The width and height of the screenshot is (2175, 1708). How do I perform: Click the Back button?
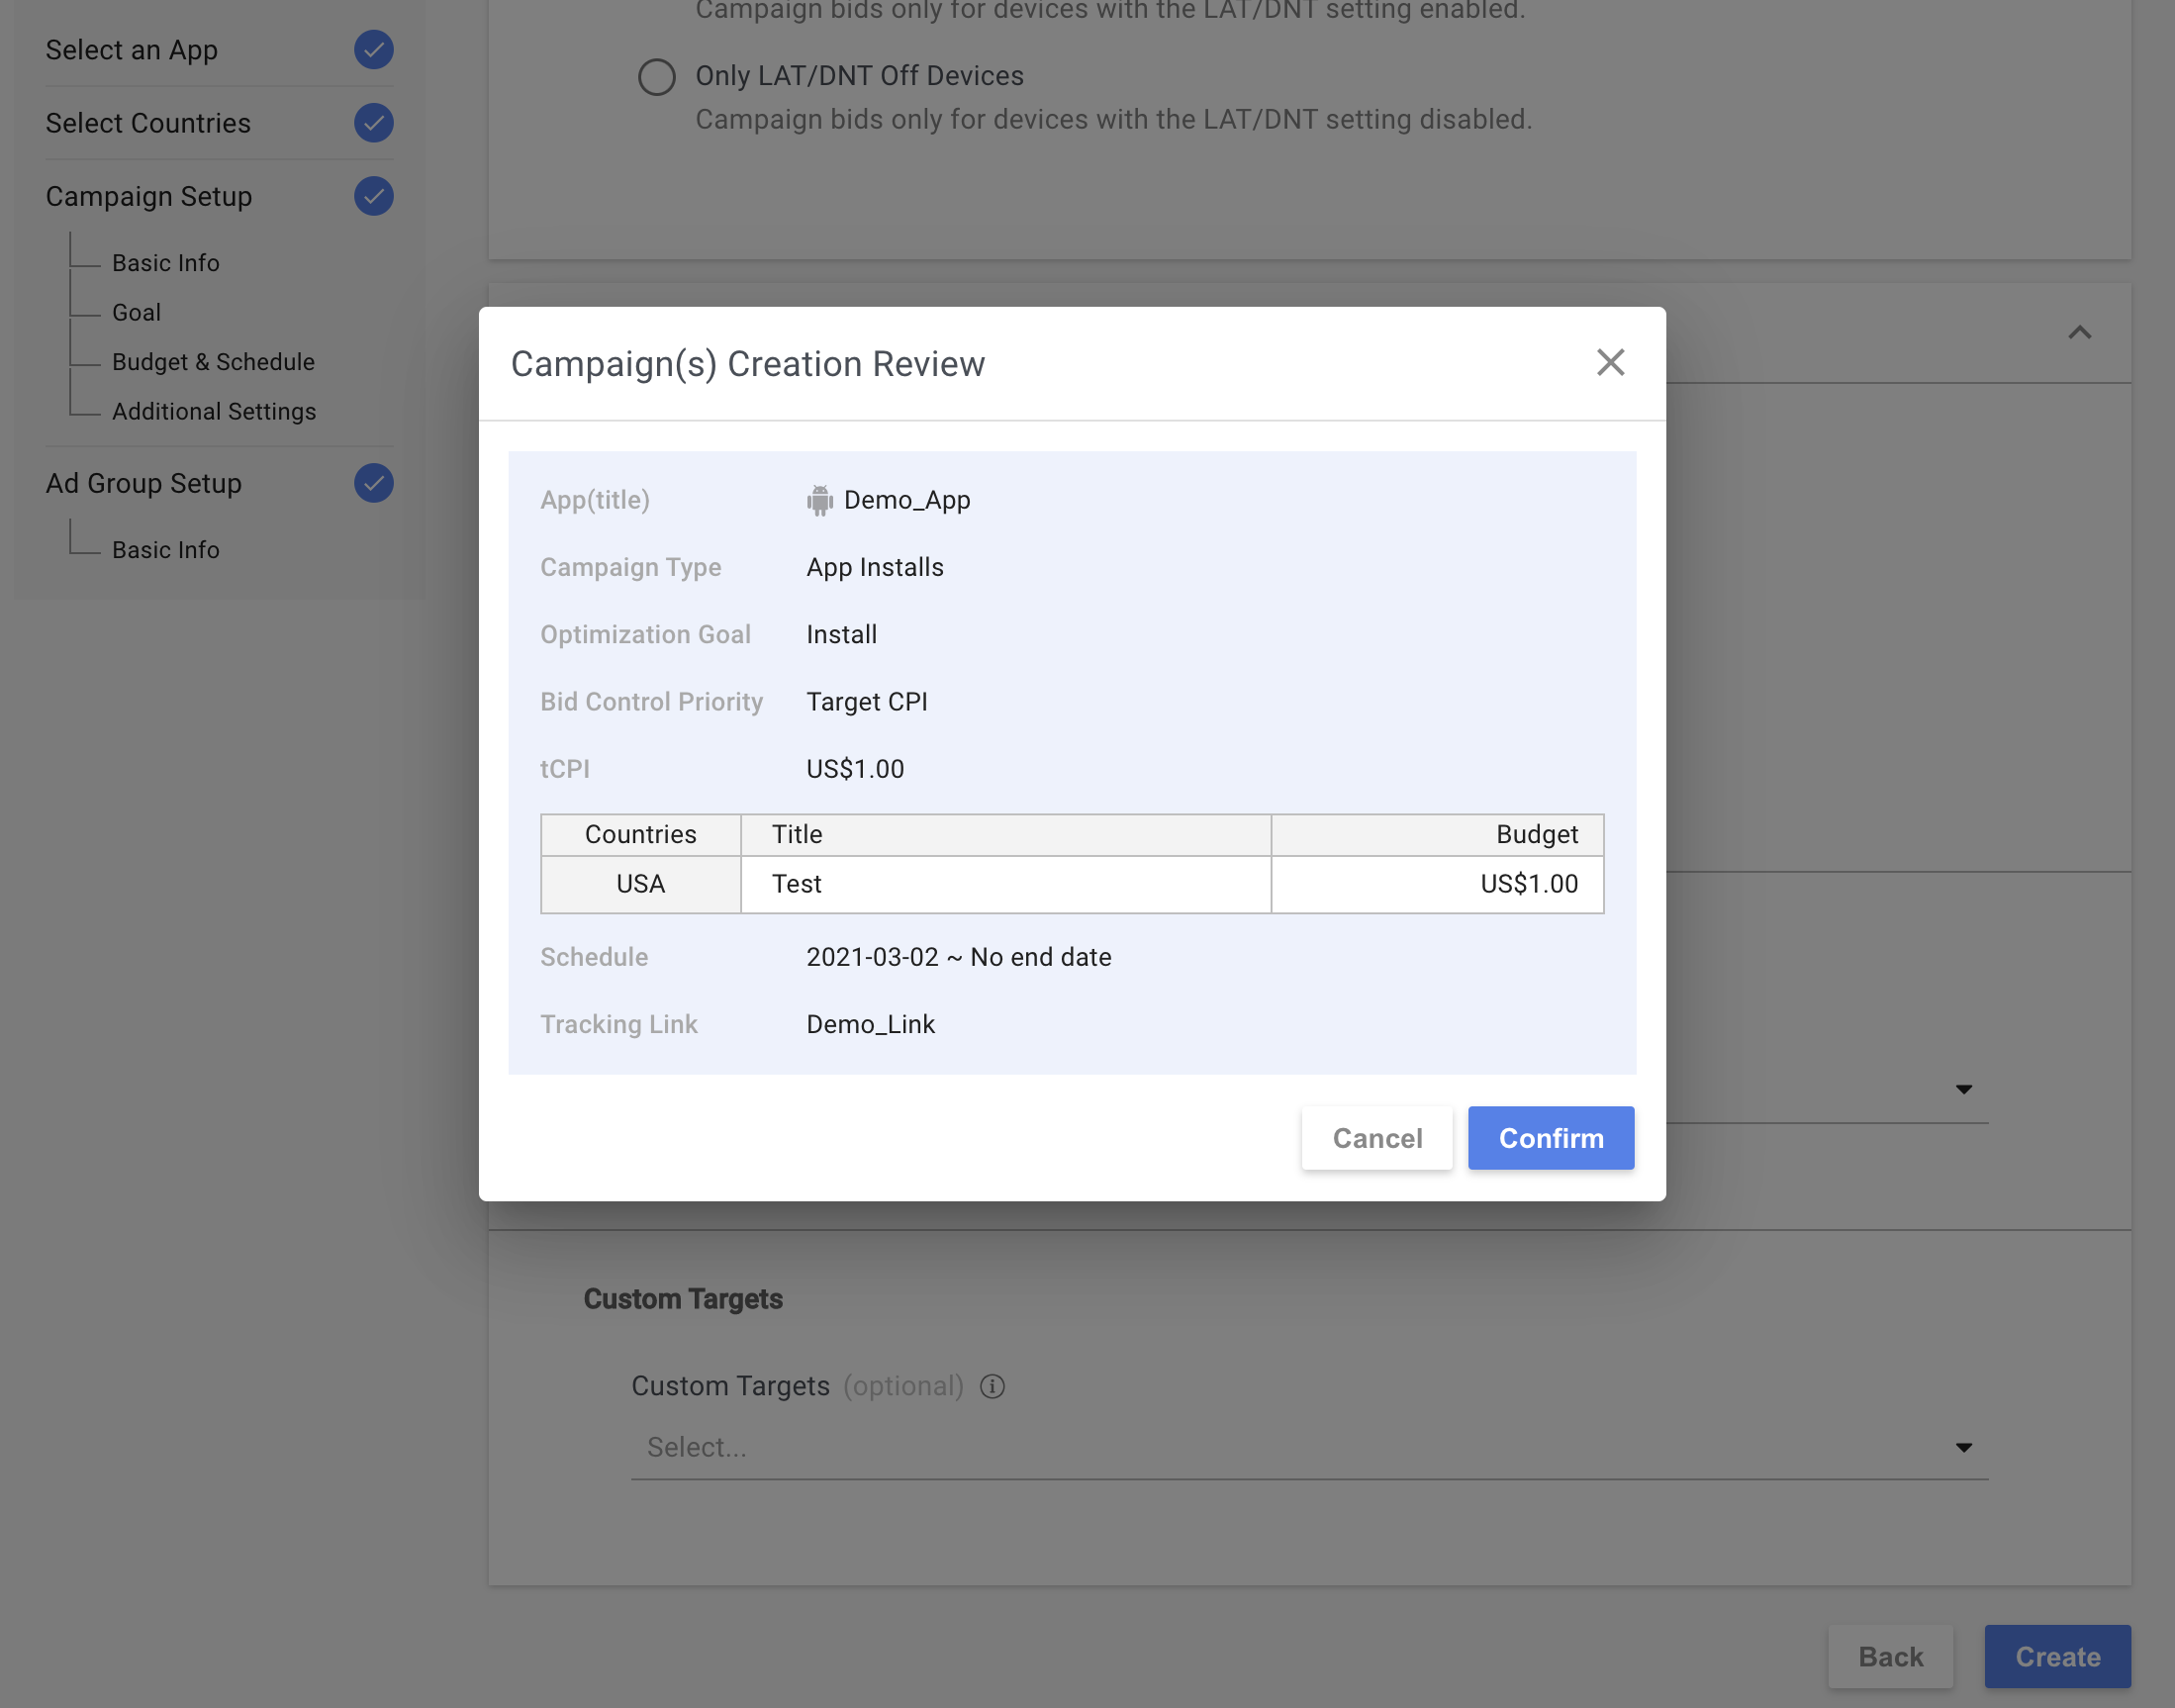1889,1656
